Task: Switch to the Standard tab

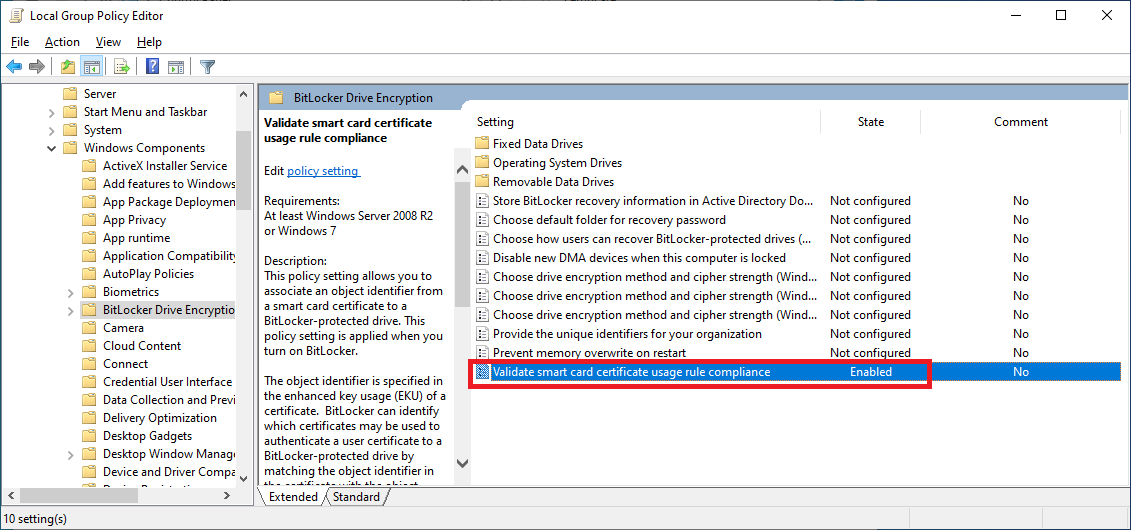Action: (x=356, y=497)
